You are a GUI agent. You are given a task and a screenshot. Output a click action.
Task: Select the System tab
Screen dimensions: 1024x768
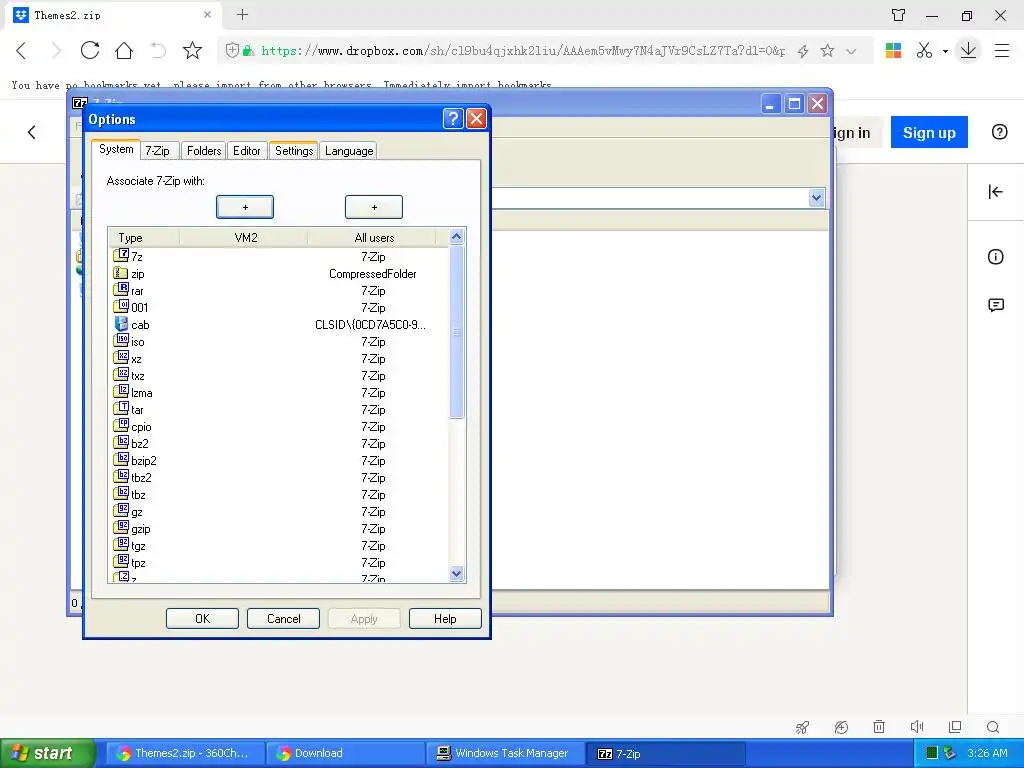[116, 150]
